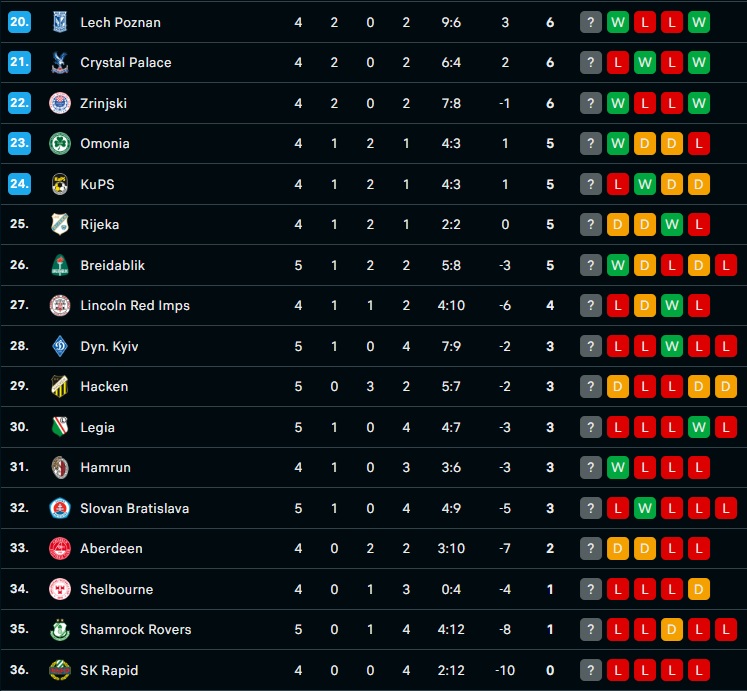This screenshot has width=747, height=691.
Task: Go to the Breidablik team name link
Action: (x=113, y=265)
